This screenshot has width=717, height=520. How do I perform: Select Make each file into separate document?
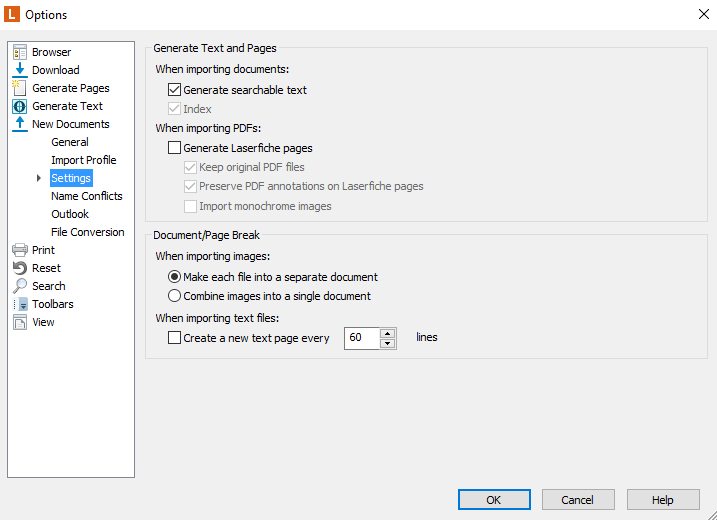click(174, 277)
